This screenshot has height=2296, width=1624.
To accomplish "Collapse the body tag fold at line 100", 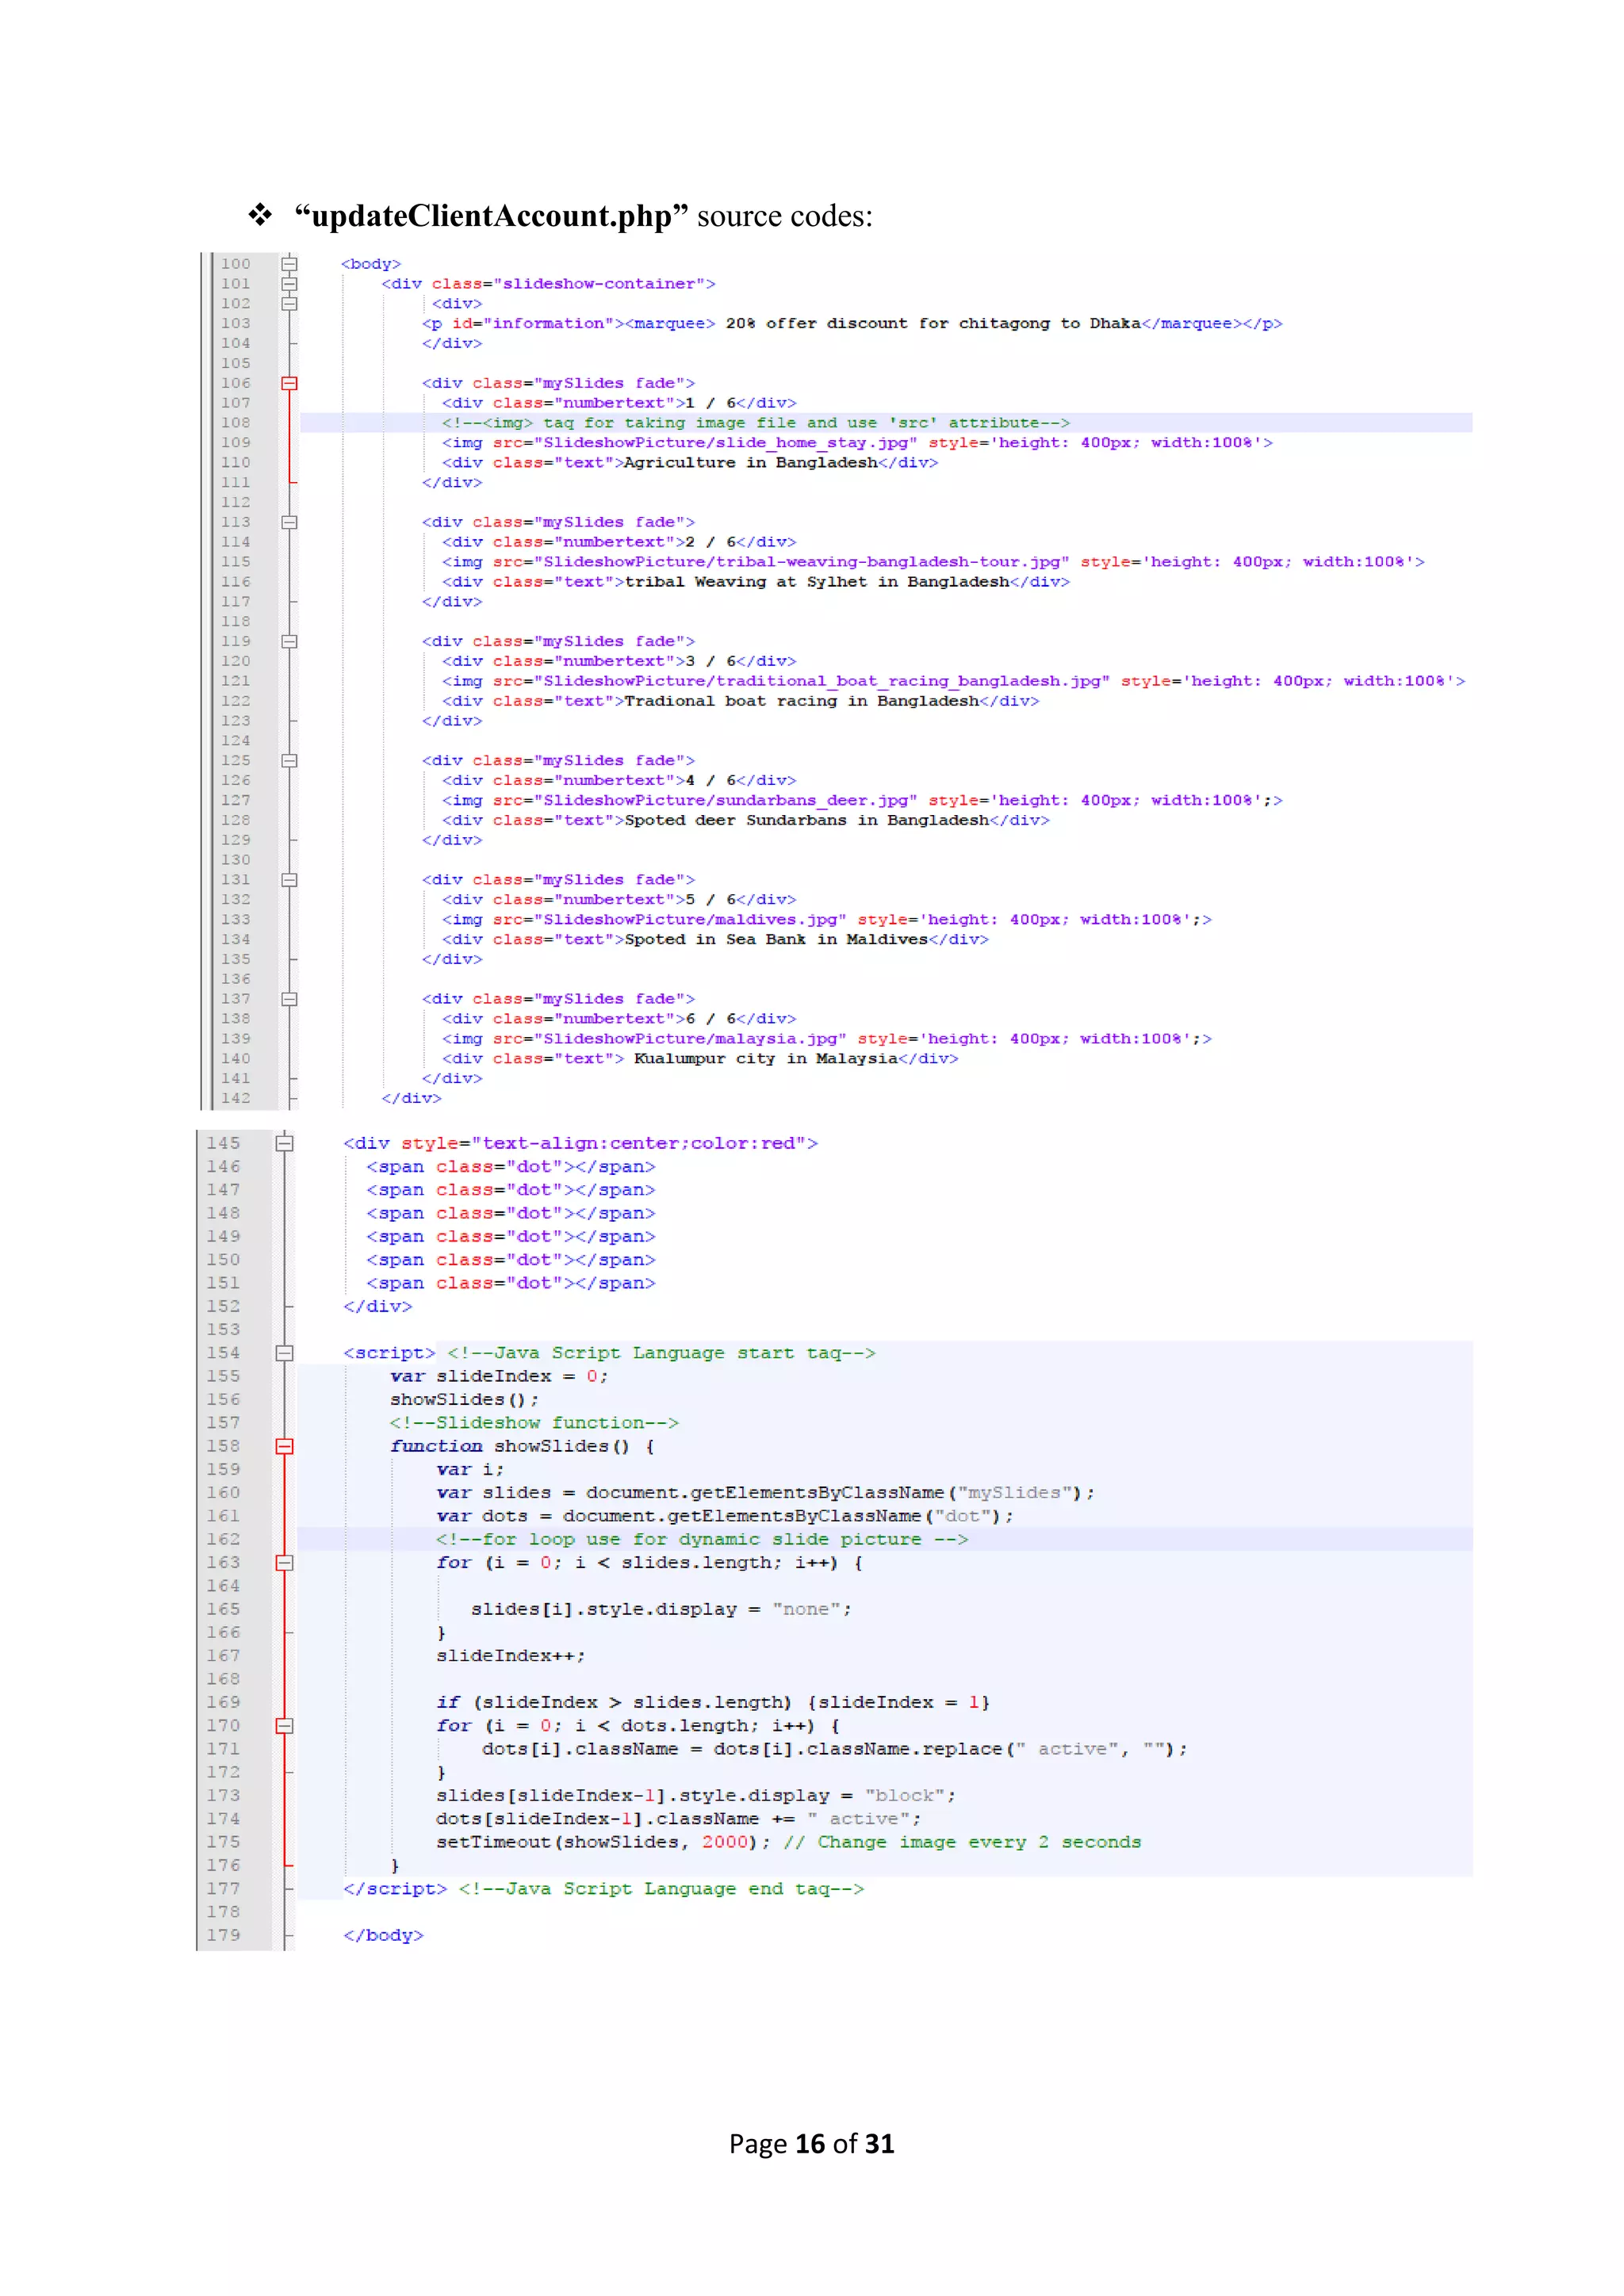I will (289, 264).
